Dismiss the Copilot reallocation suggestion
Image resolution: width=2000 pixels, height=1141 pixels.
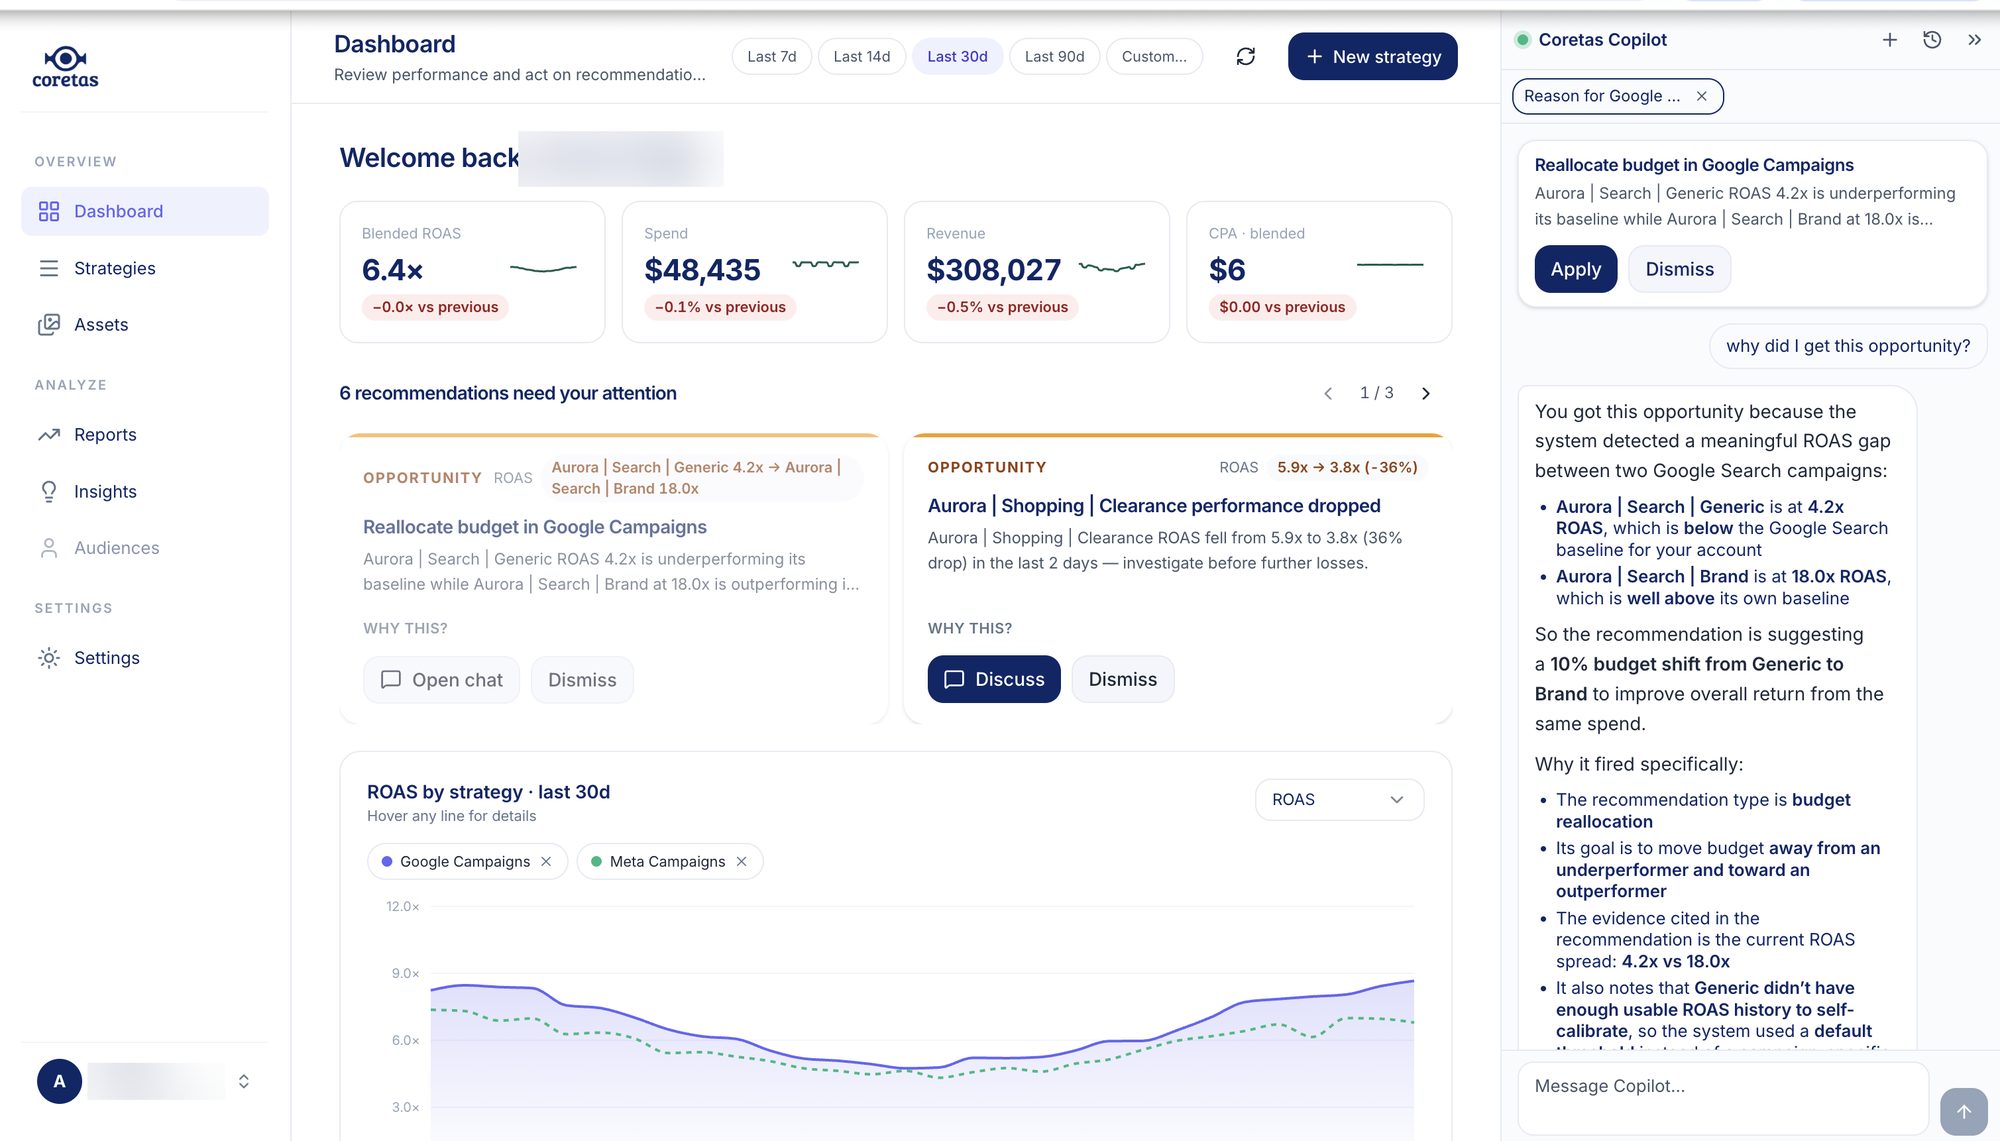tap(1679, 269)
